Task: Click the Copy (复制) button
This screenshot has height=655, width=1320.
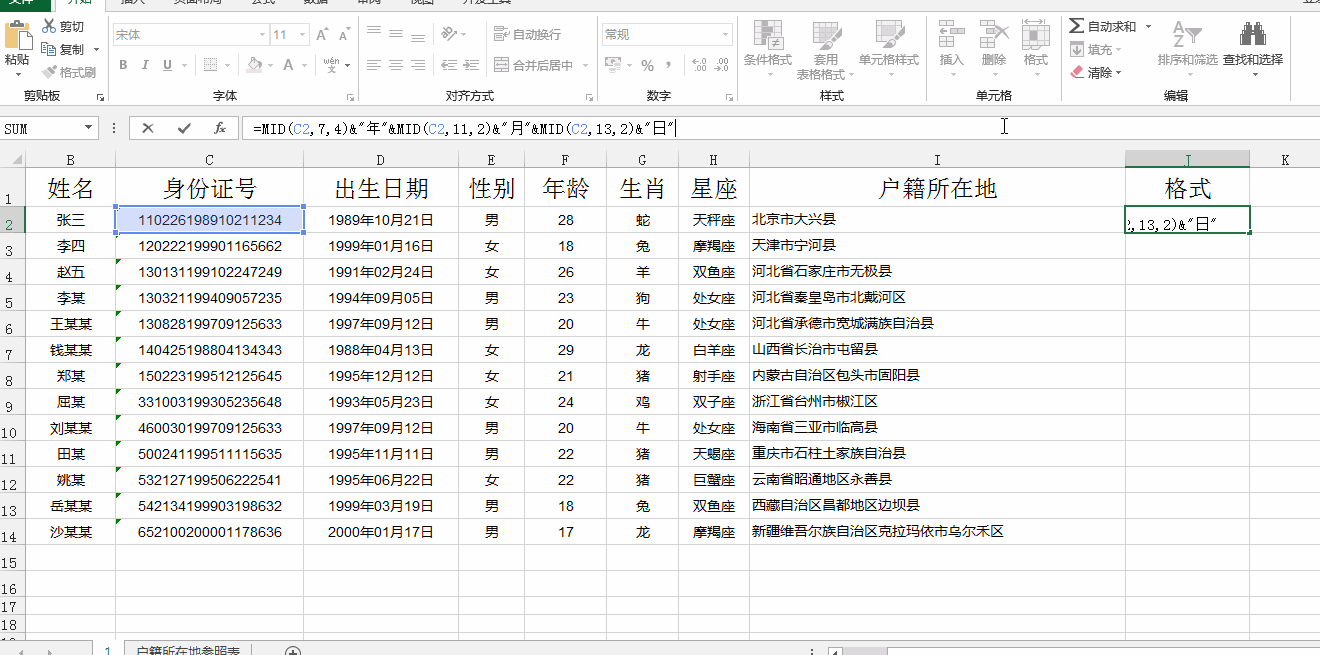Action: (64, 49)
